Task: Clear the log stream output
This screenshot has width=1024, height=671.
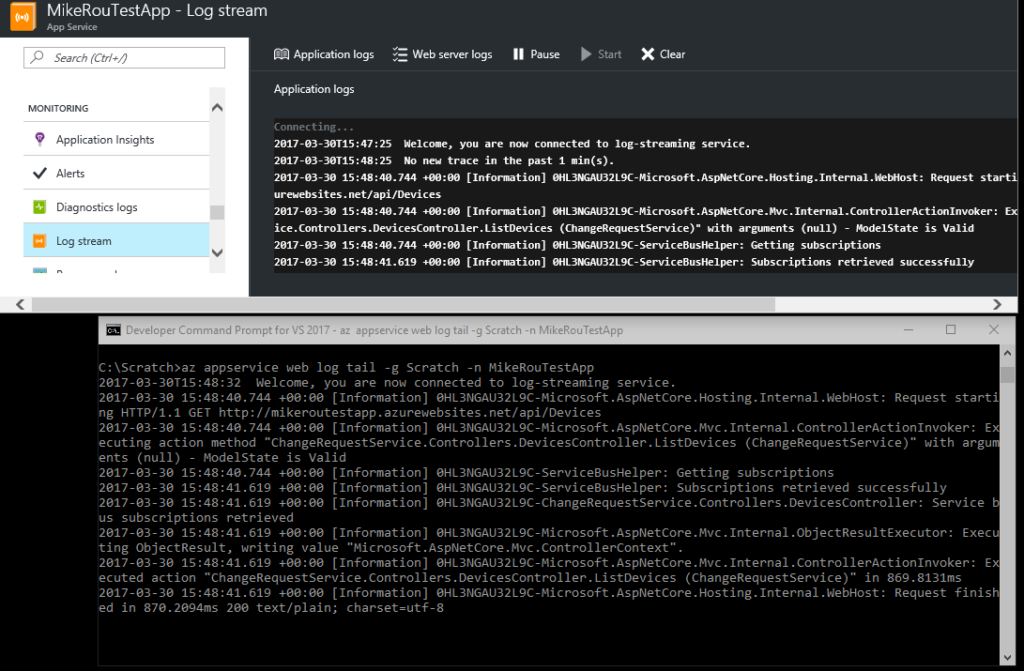Action: pyautogui.click(x=663, y=54)
